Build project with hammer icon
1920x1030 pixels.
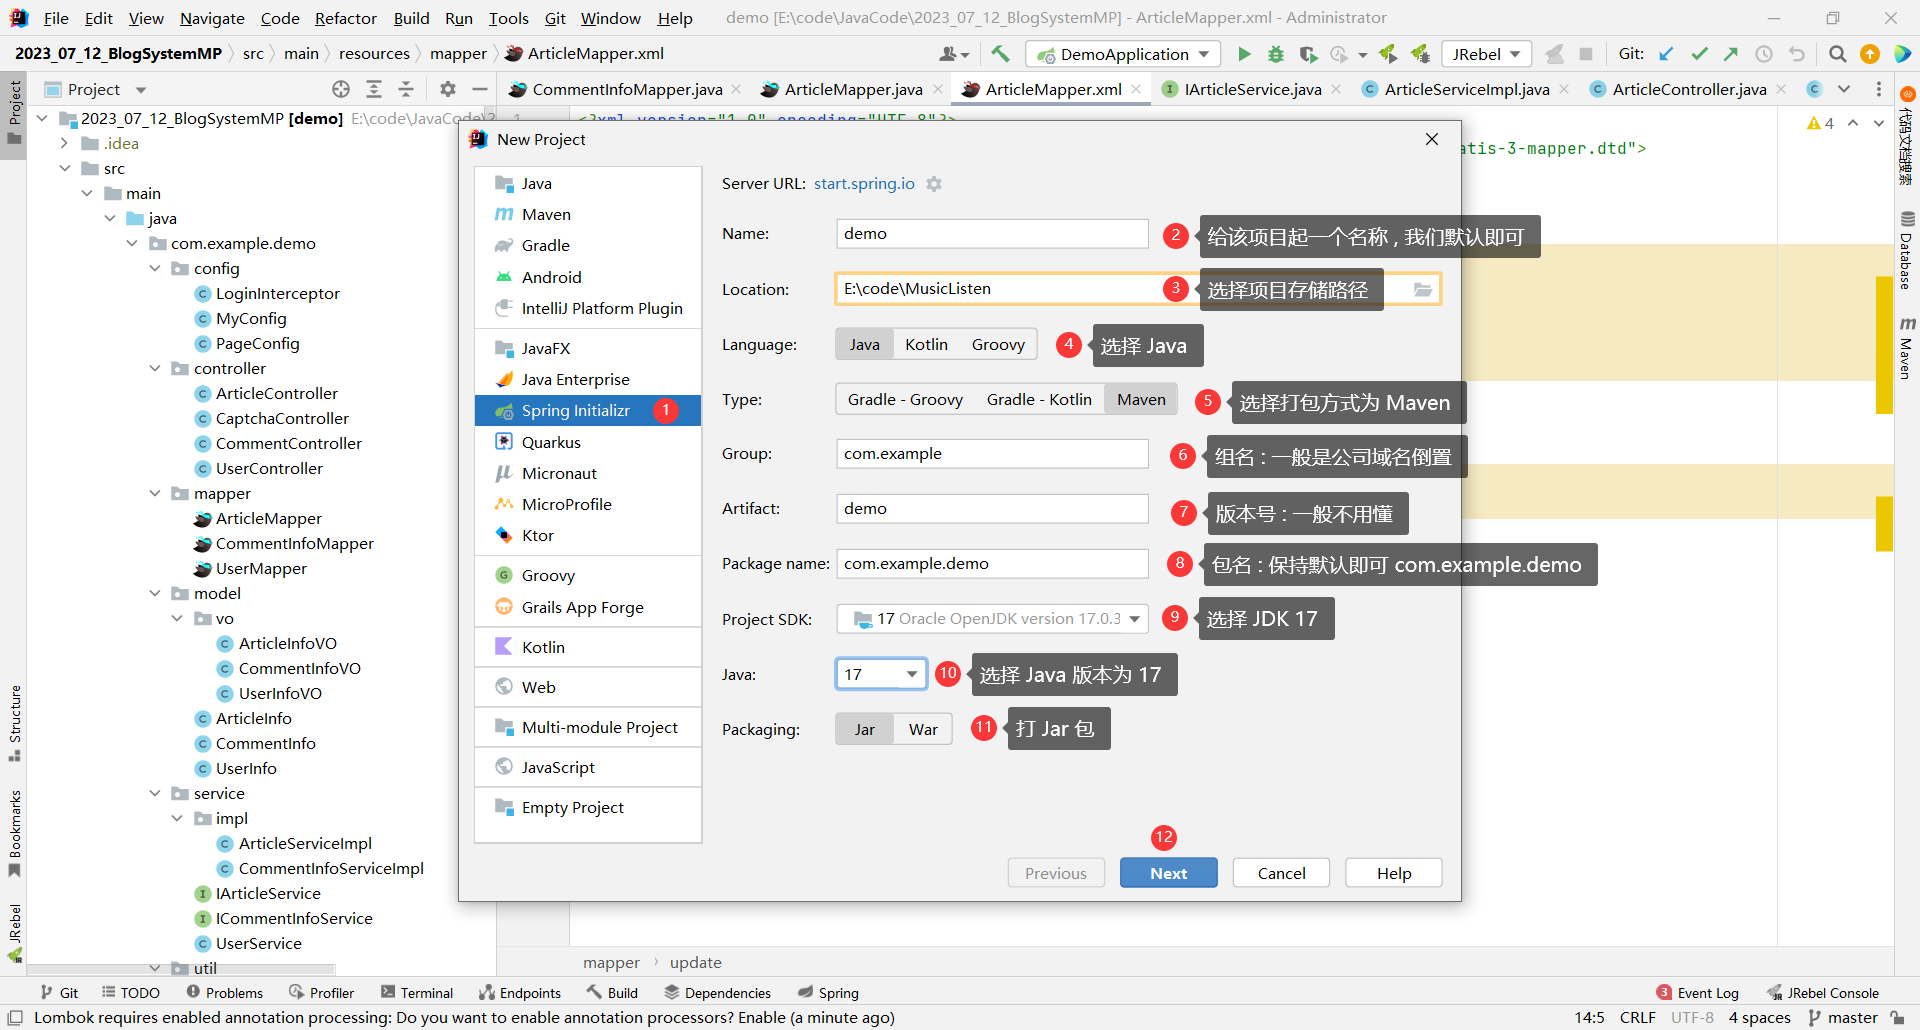coord(1000,54)
